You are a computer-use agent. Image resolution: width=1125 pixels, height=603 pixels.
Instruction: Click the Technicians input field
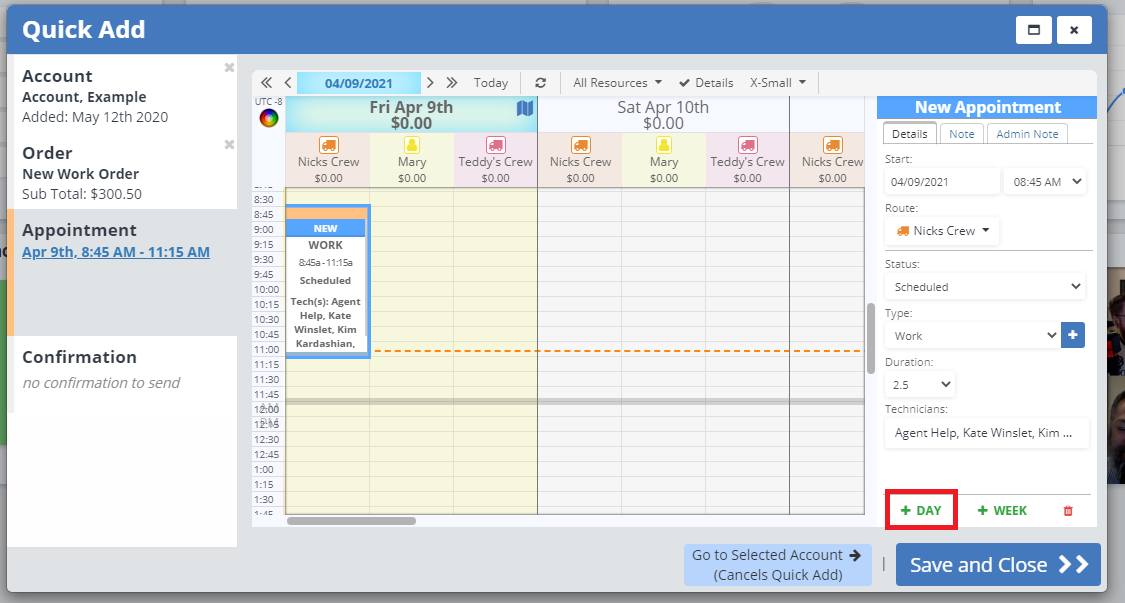[985, 433]
